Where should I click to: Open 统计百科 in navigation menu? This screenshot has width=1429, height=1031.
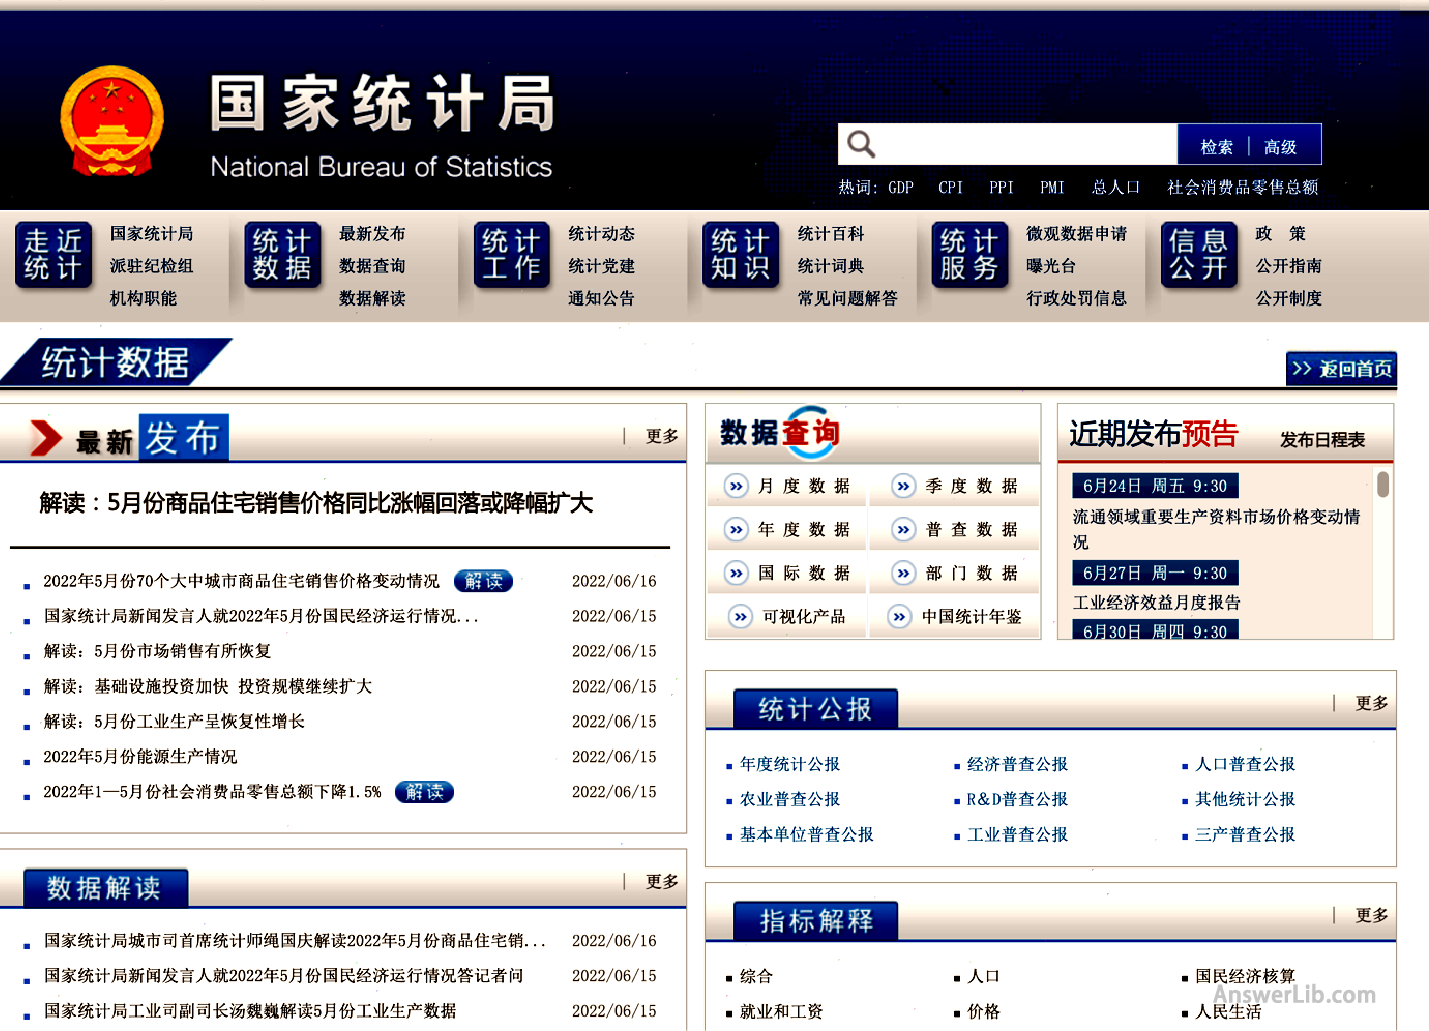click(830, 233)
